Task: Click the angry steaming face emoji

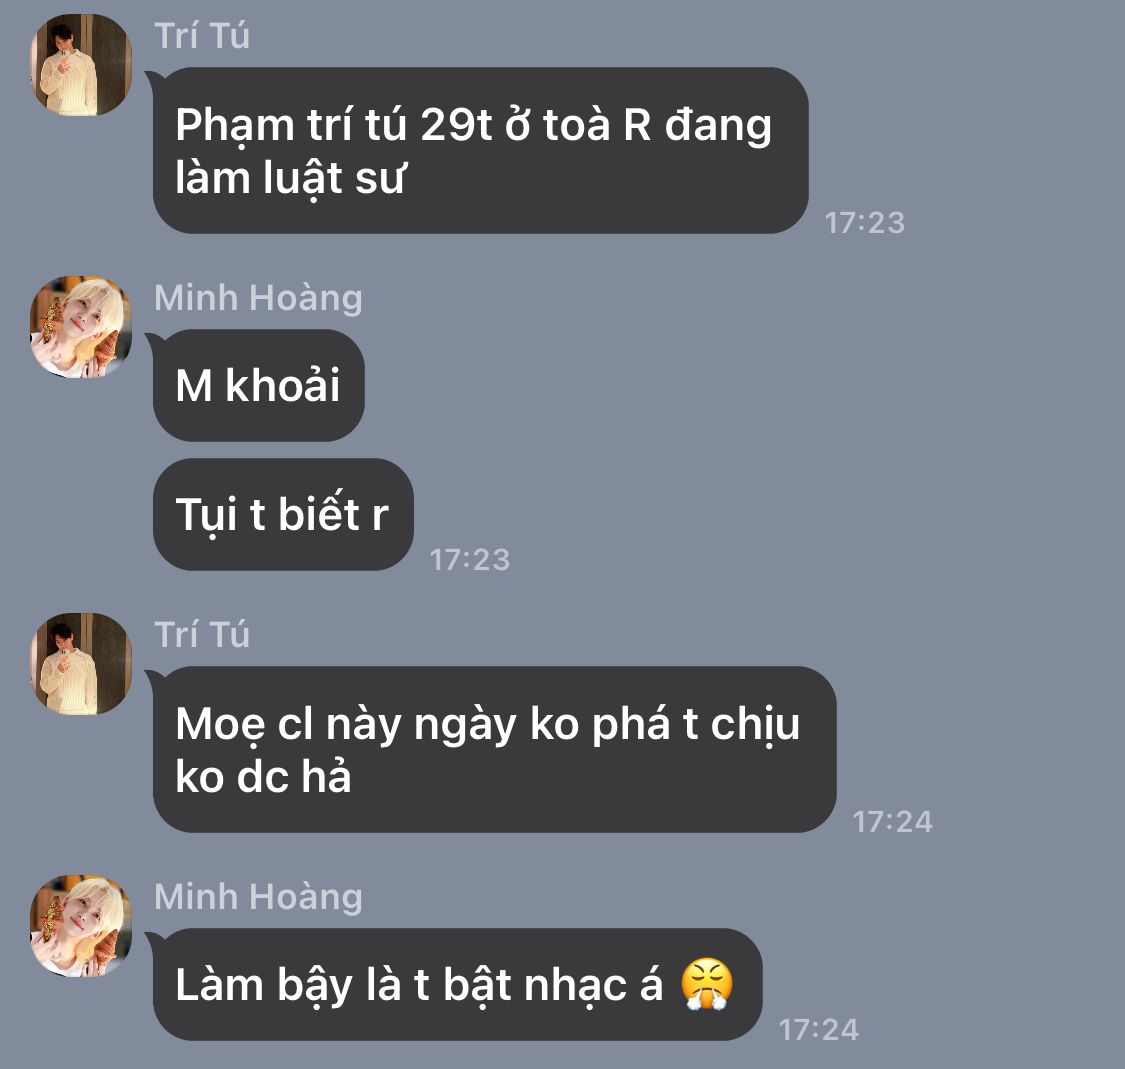Action: click(x=707, y=984)
